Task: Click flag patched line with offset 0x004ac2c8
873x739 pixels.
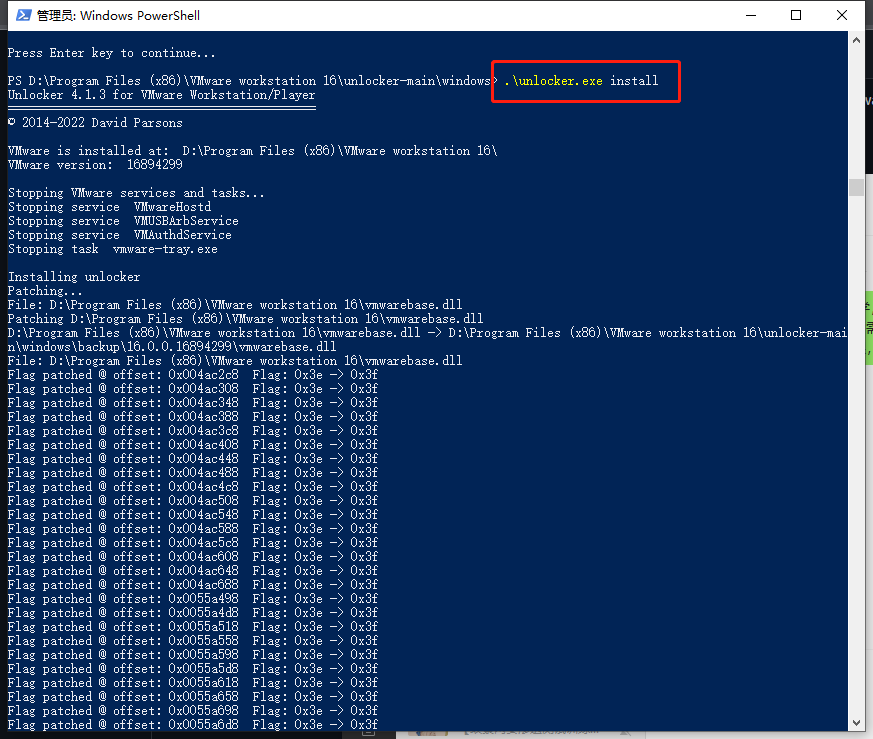Action: (x=193, y=375)
